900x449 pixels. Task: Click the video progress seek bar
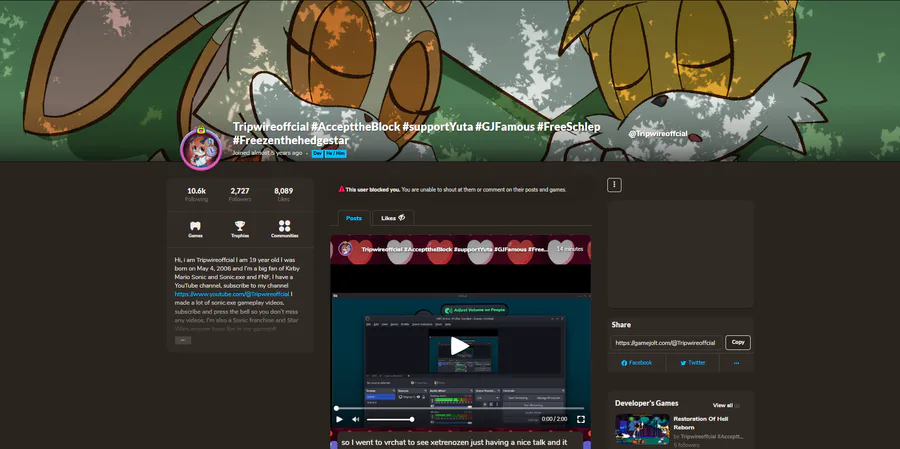coord(460,408)
